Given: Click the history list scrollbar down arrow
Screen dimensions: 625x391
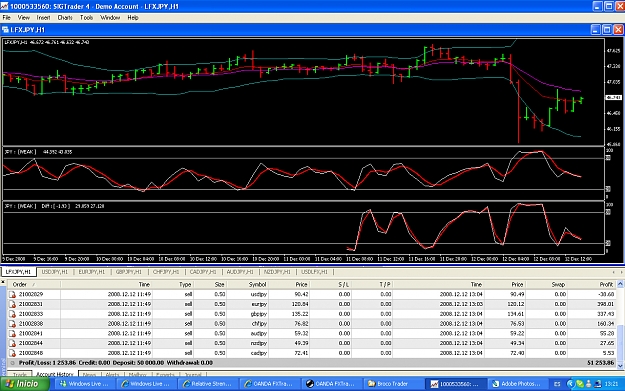Looking at the screenshot, I should click(620, 365).
